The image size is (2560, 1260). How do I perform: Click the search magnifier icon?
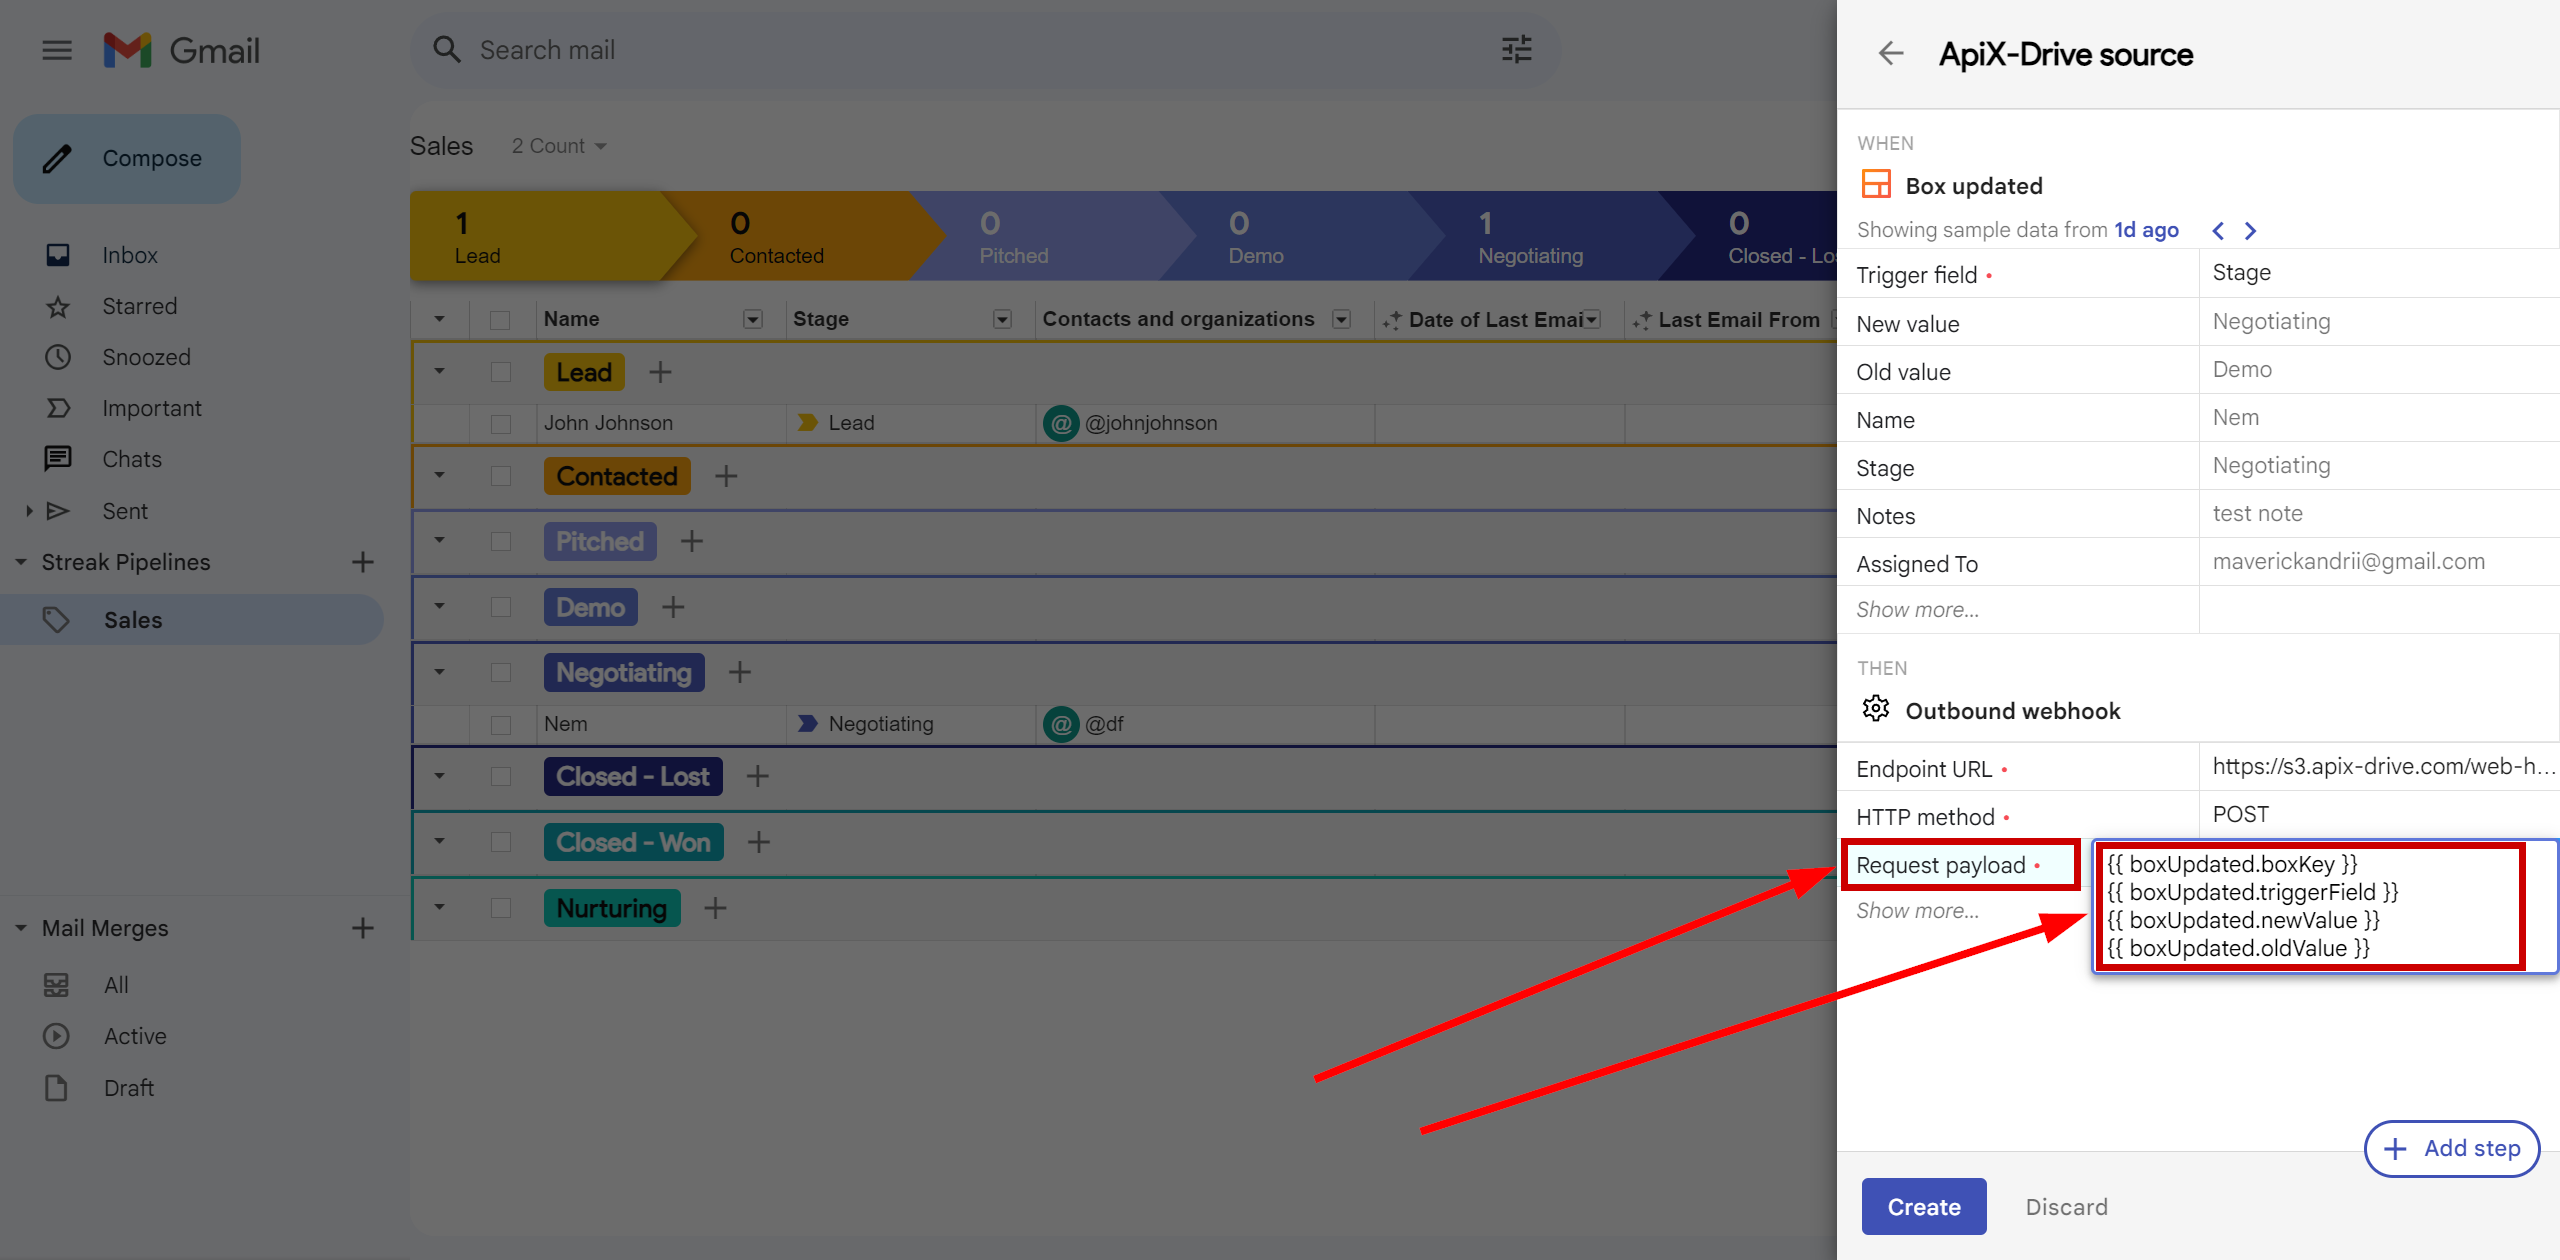click(x=446, y=50)
